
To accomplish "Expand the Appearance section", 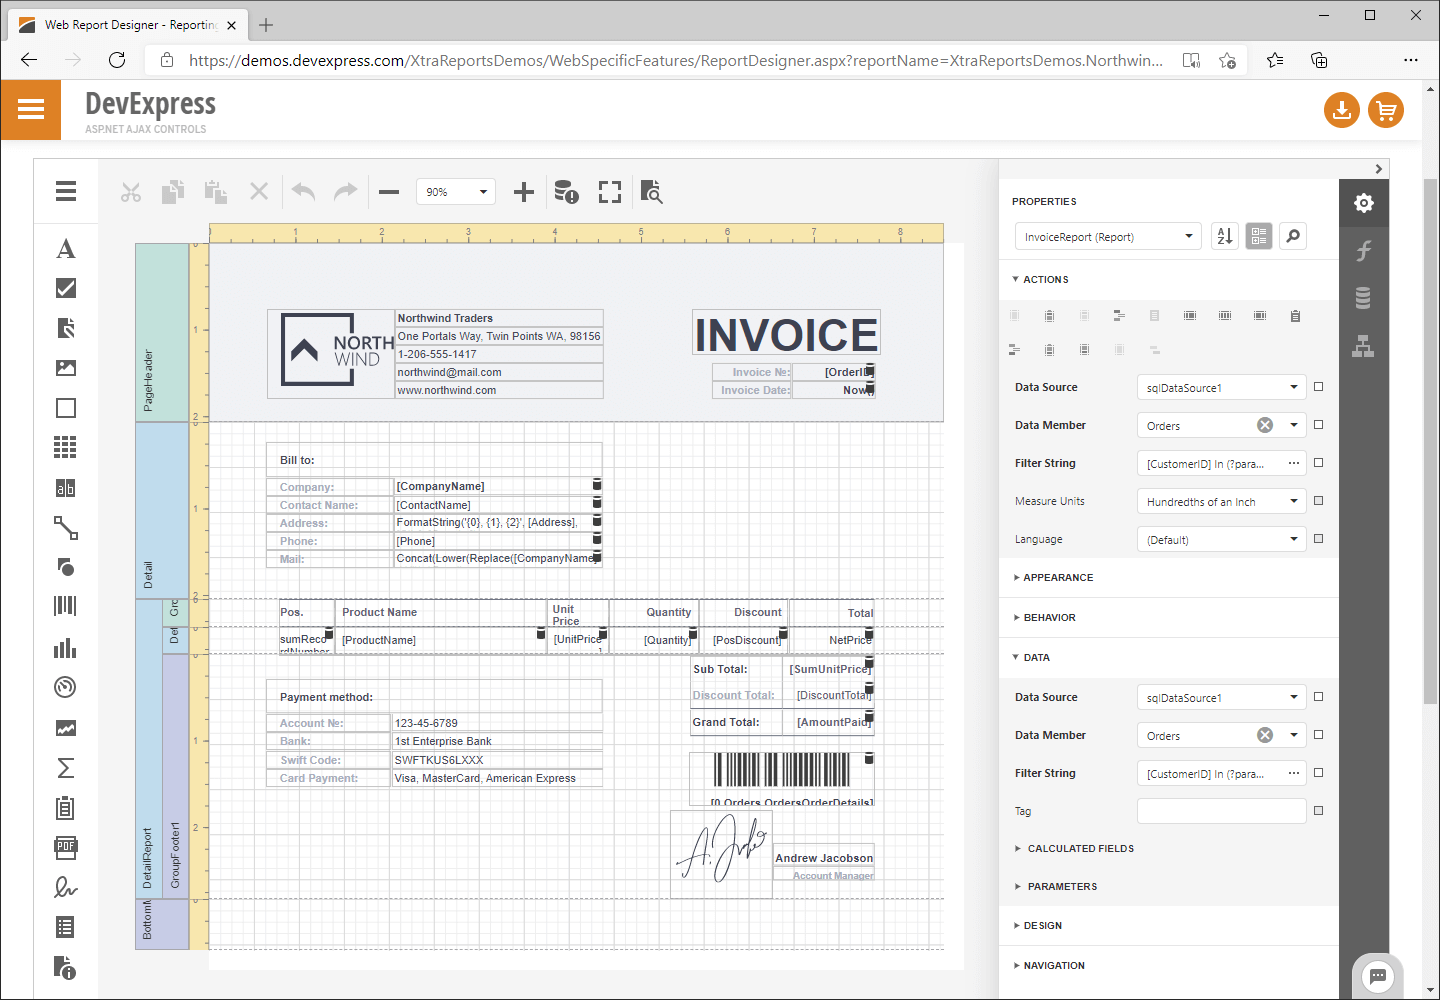I will [1058, 578].
